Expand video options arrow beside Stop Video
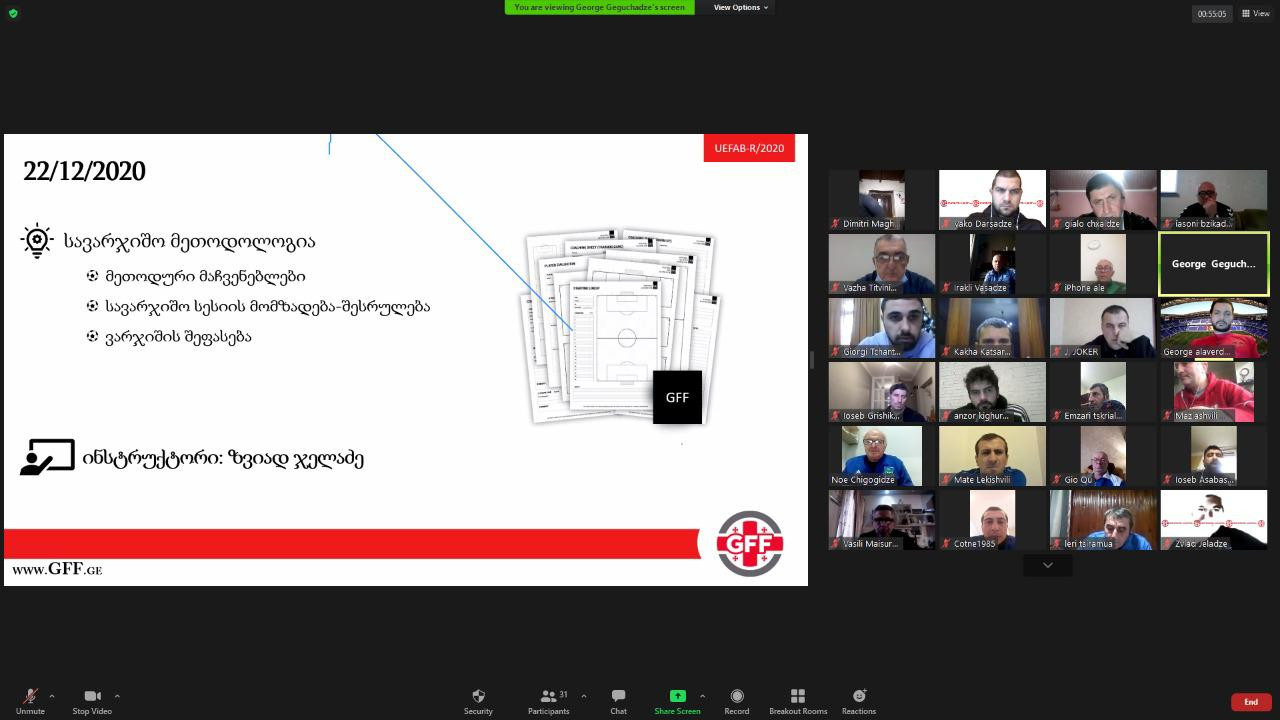The width and height of the screenshot is (1280, 720). pos(117,696)
